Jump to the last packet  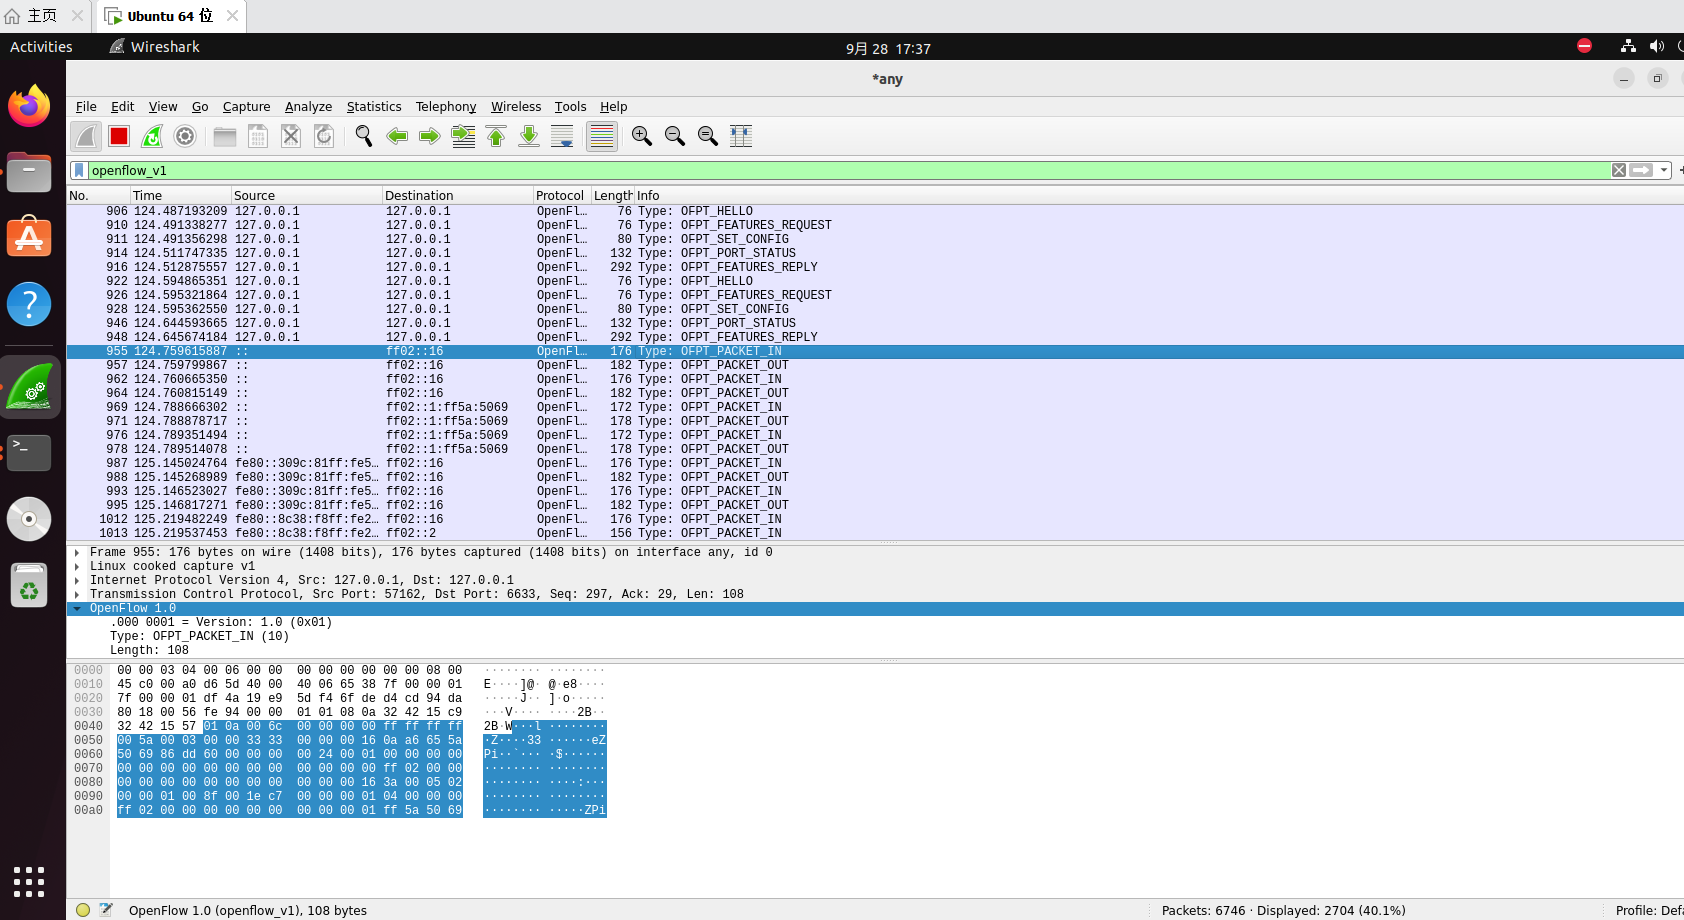coord(529,136)
